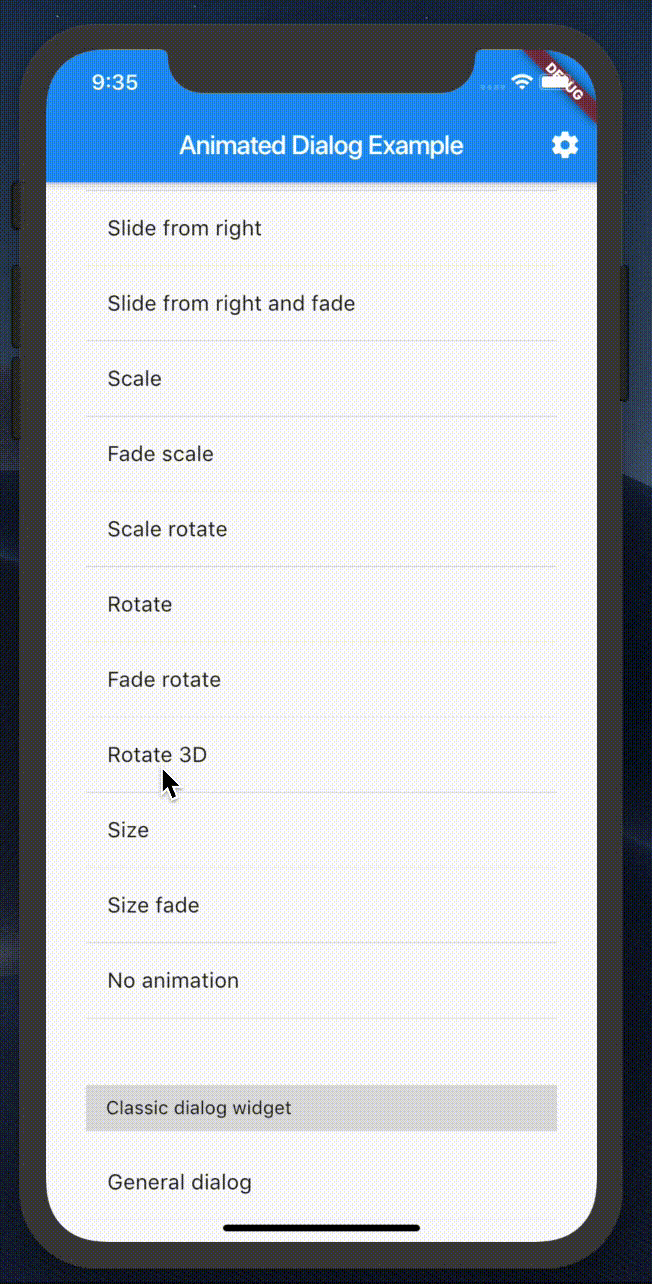Open settings via the gear icon
652x1284 pixels.
coord(565,145)
